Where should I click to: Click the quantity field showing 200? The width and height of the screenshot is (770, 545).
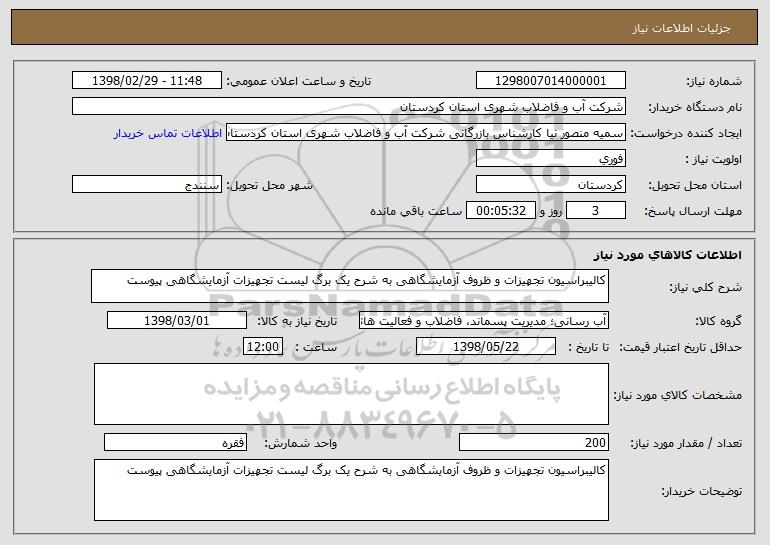[534, 442]
